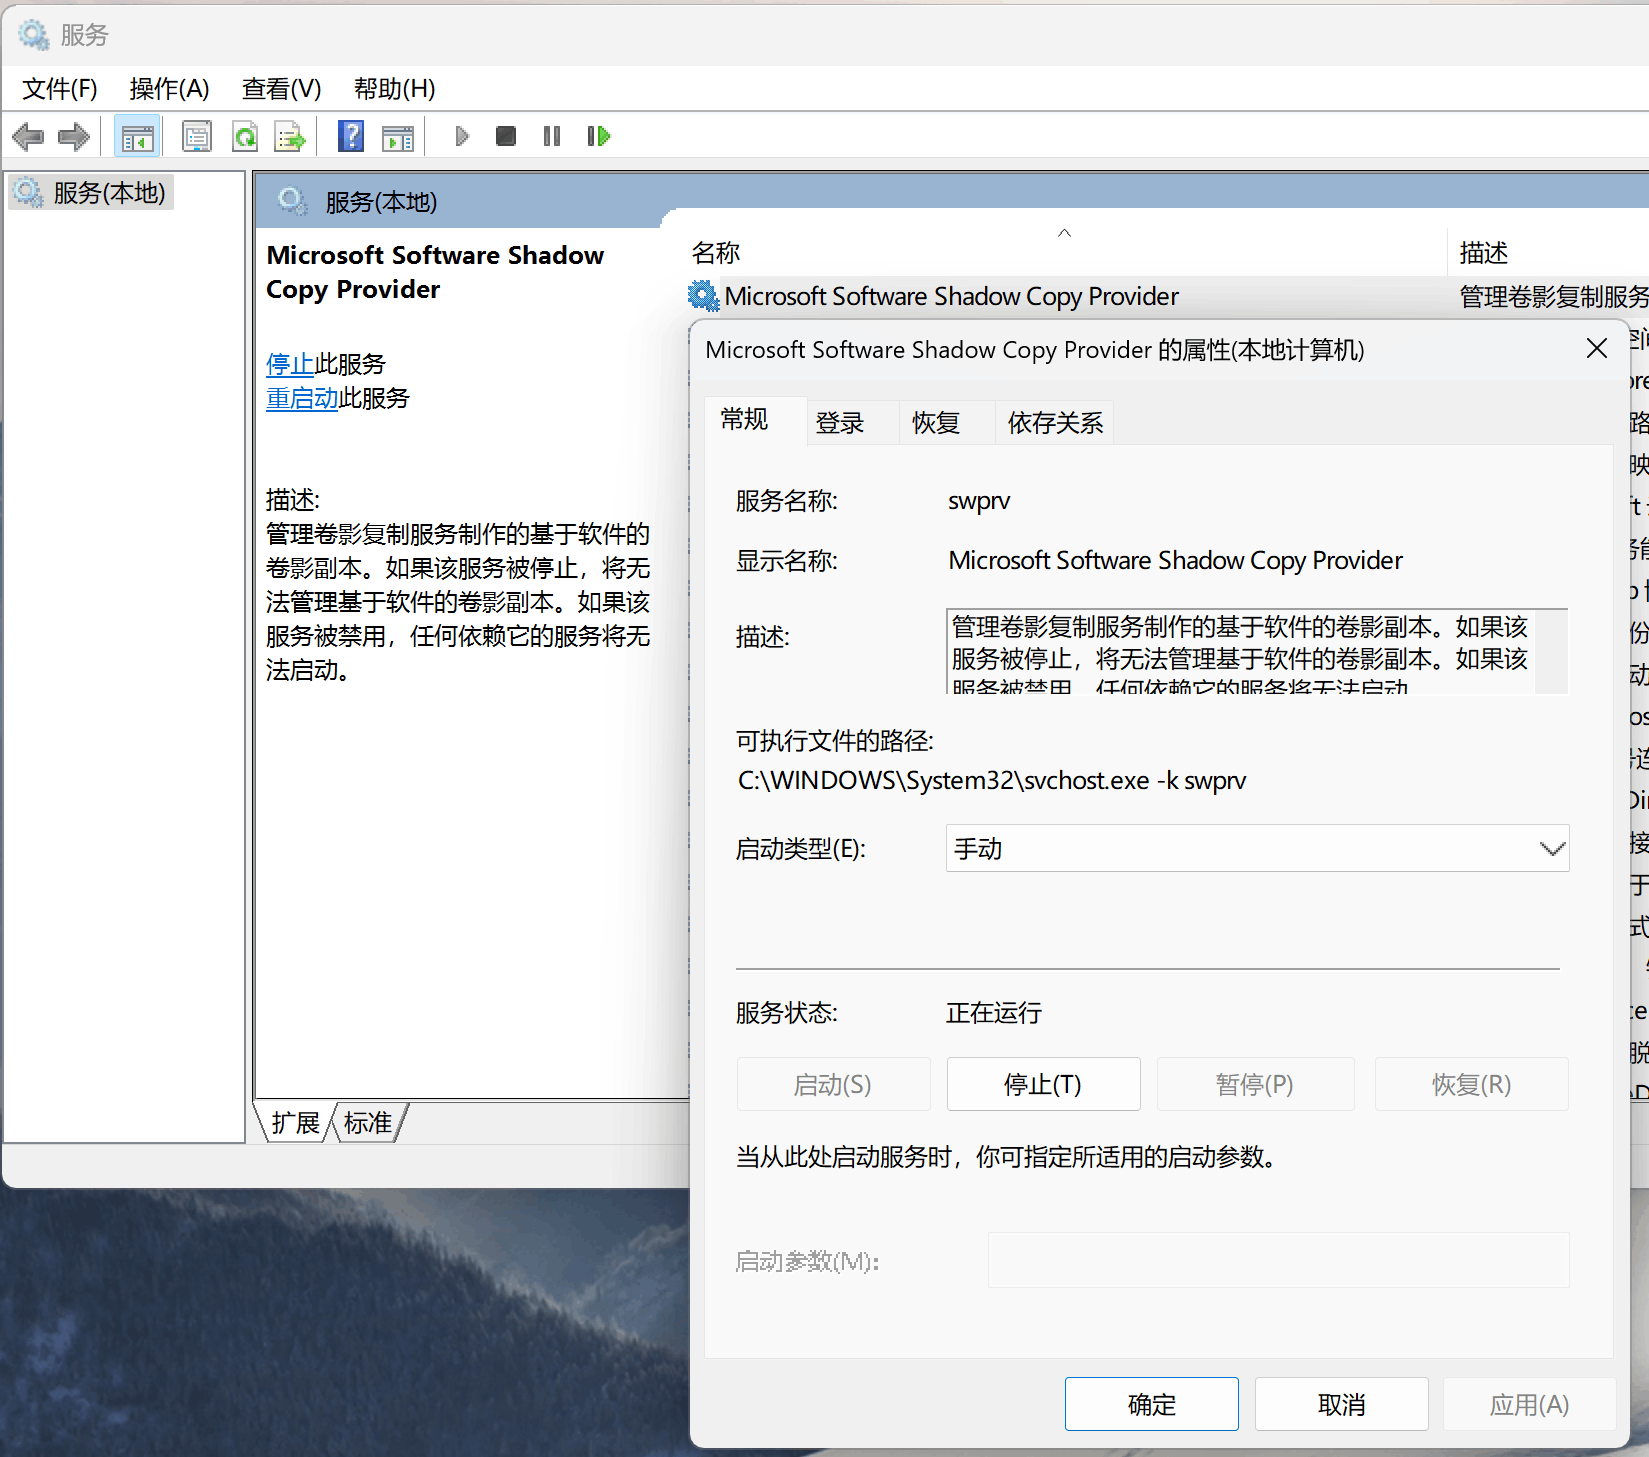Click the 描述 column header
Viewport: 1649px width, 1457px height.
click(1548, 252)
